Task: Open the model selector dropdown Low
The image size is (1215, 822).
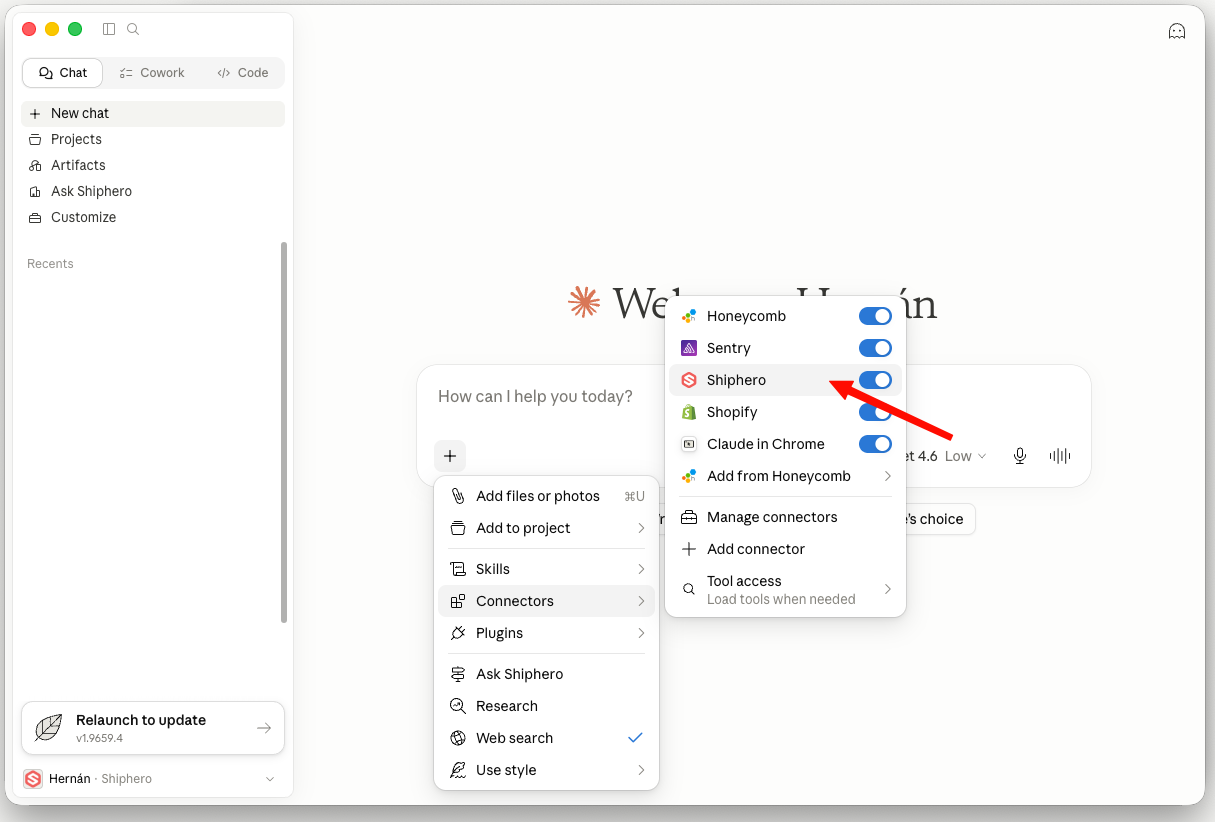Action: tap(964, 456)
